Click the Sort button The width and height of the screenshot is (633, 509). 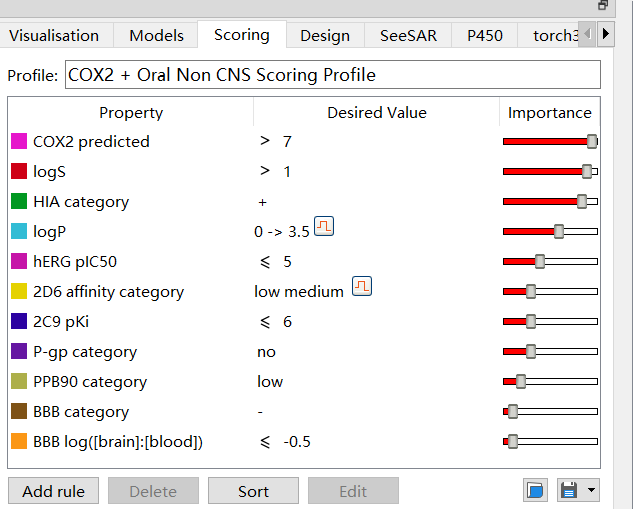253,491
